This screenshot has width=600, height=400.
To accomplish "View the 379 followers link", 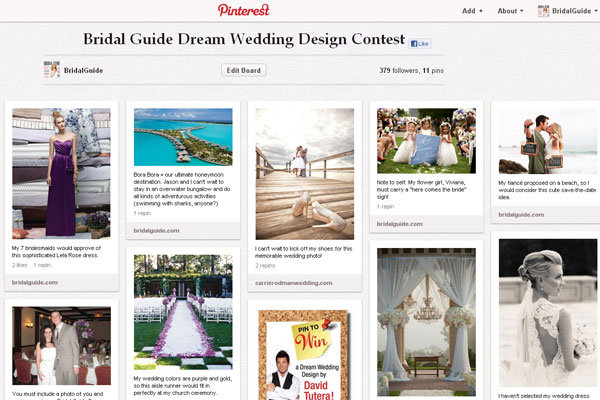I will pyautogui.click(x=399, y=70).
